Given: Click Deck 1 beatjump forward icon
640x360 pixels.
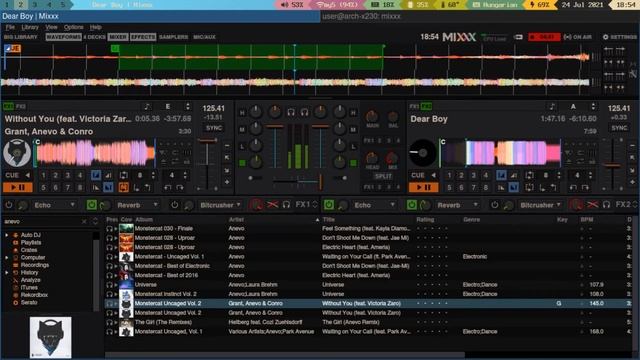Looking at the screenshot, I should click(180, 188).
